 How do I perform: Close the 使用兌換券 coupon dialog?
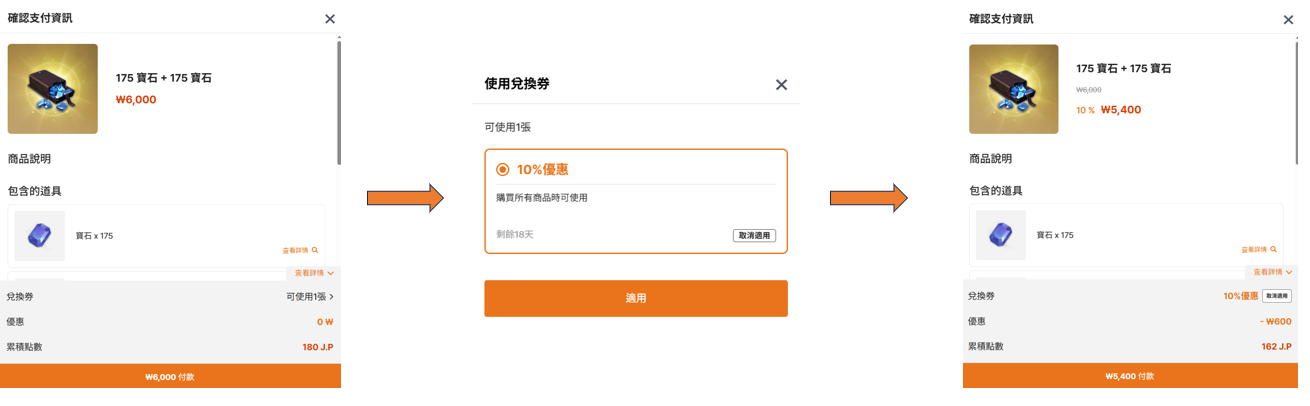pos(781,85)
